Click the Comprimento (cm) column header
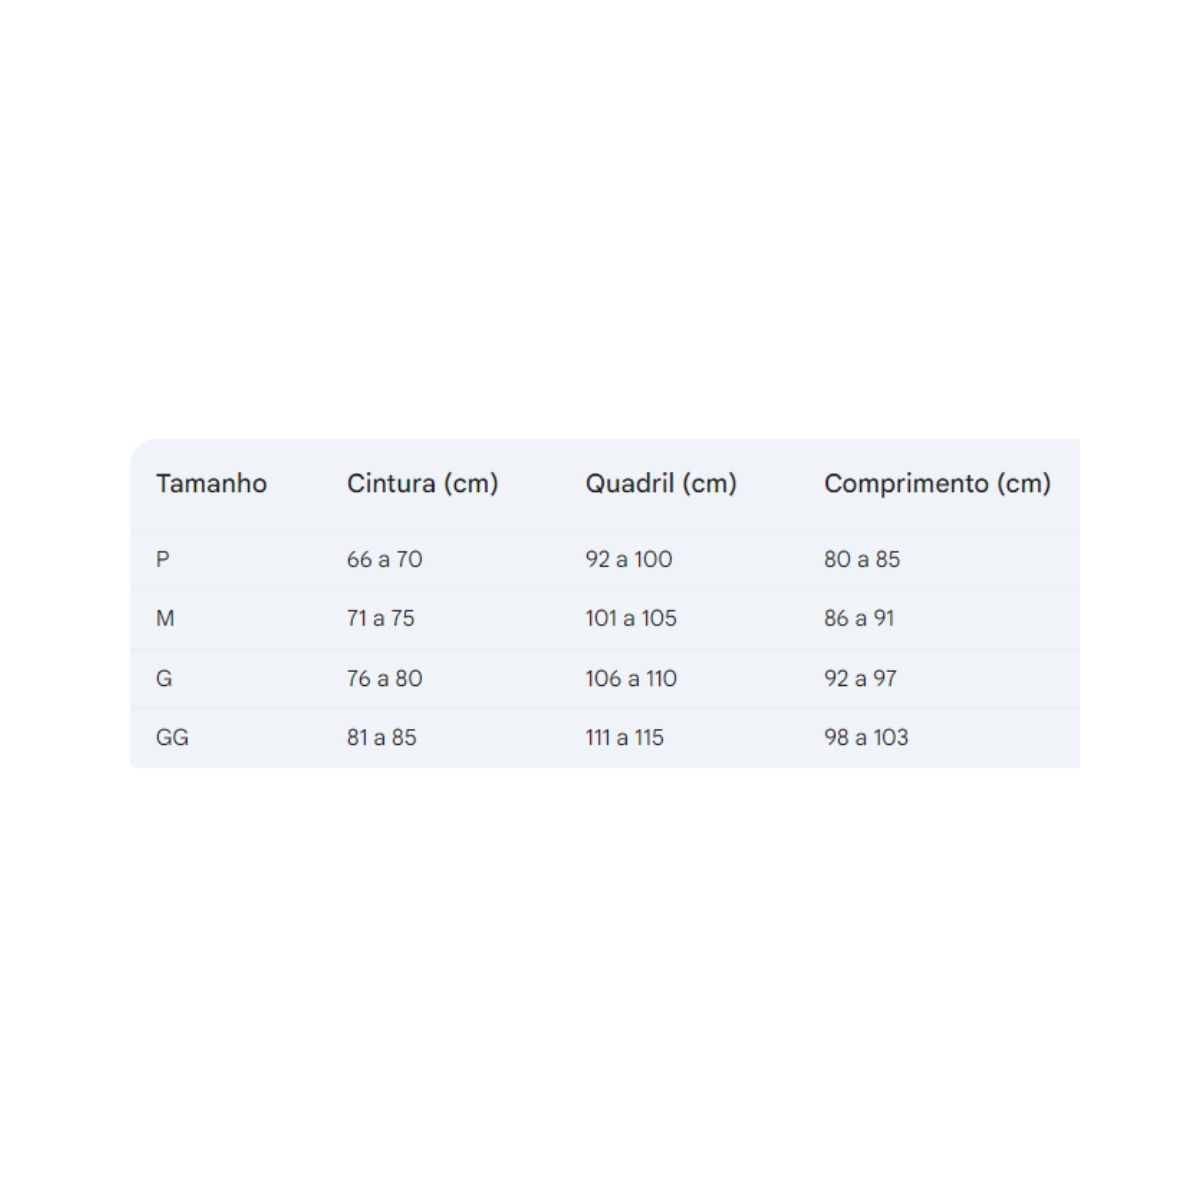This screenshot has height=1200, width=1200. coord(937,484)
